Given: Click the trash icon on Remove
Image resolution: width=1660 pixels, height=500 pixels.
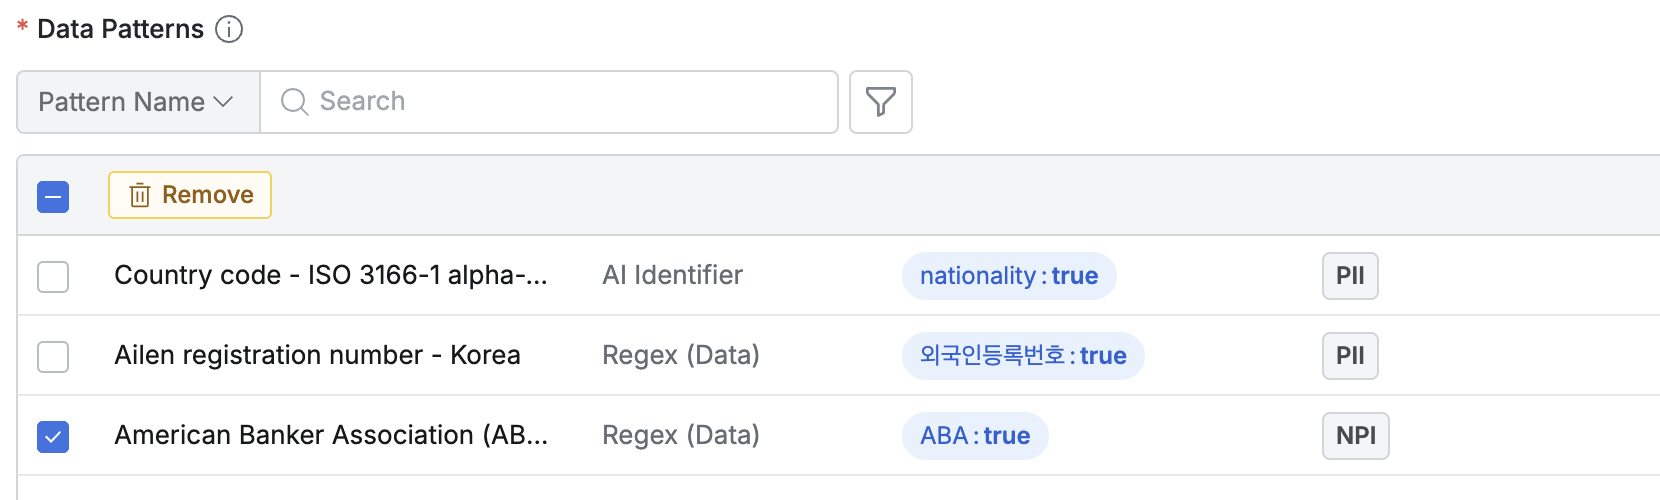Looking at the screenshot, I should [x=140, y=195].
